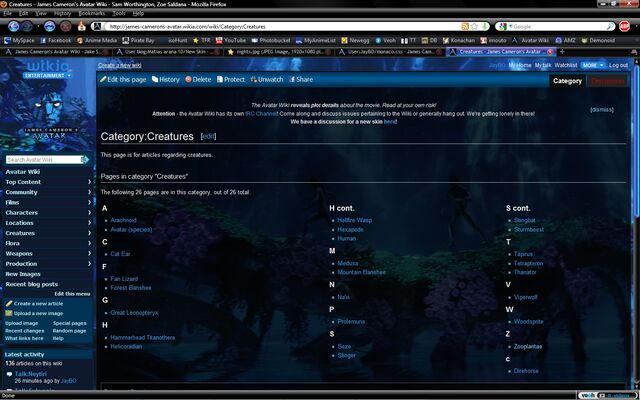Screen dimensions: 640x400
Task: Click the Delete page action
Action: (198, 80)
